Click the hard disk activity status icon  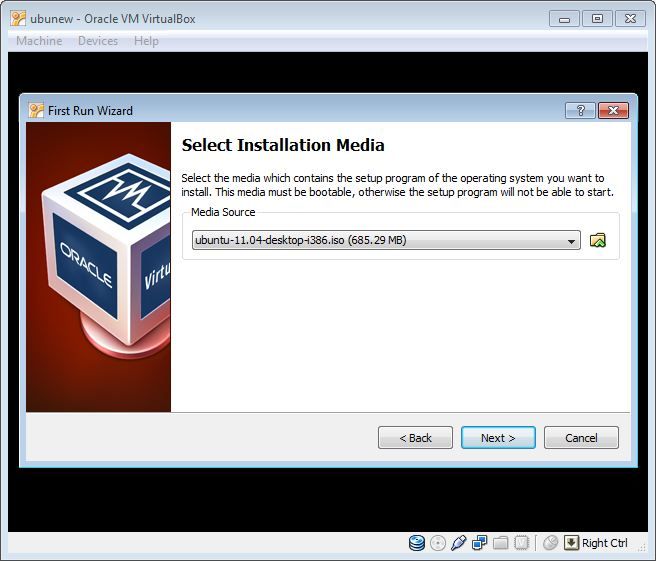tap(417, 543)
